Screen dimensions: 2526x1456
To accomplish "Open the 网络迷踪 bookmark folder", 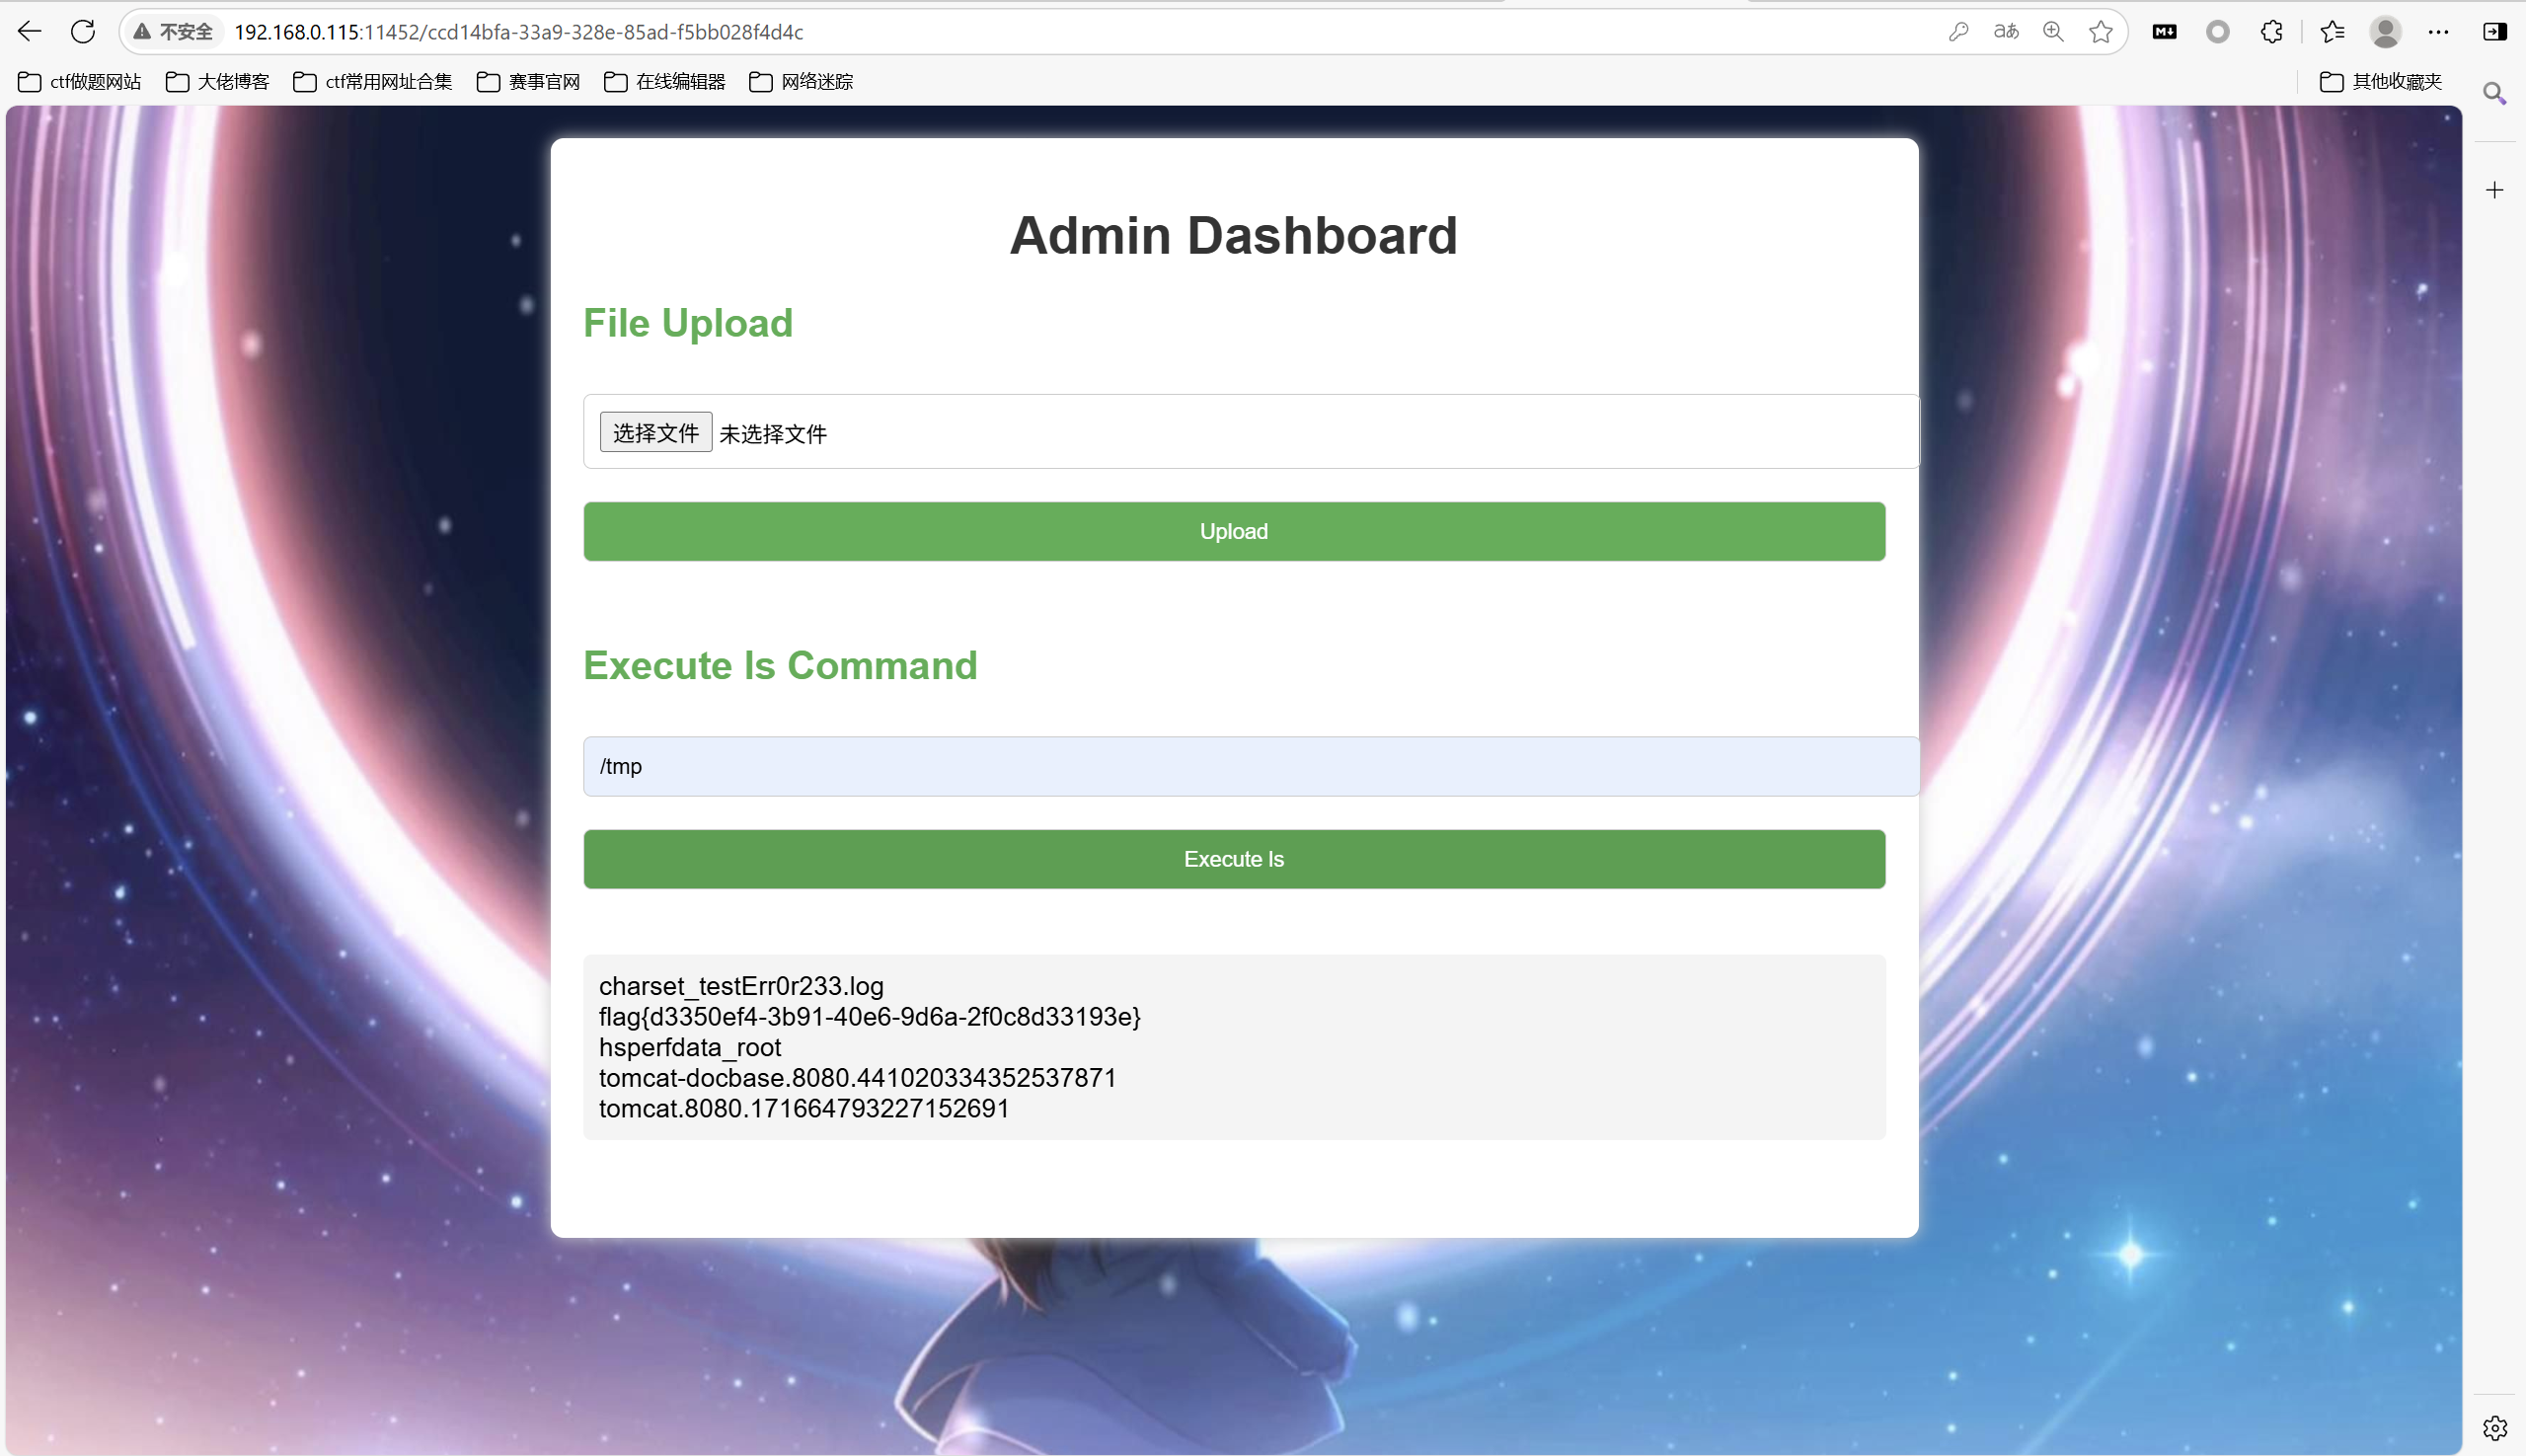I will point(801,82).
